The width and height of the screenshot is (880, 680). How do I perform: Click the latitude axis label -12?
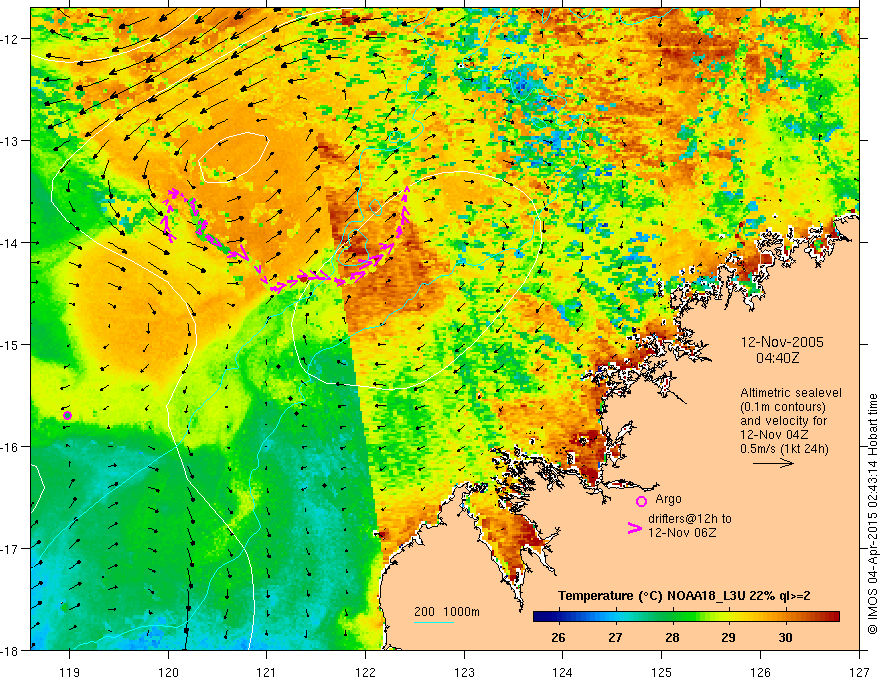(x=10, y=39)
